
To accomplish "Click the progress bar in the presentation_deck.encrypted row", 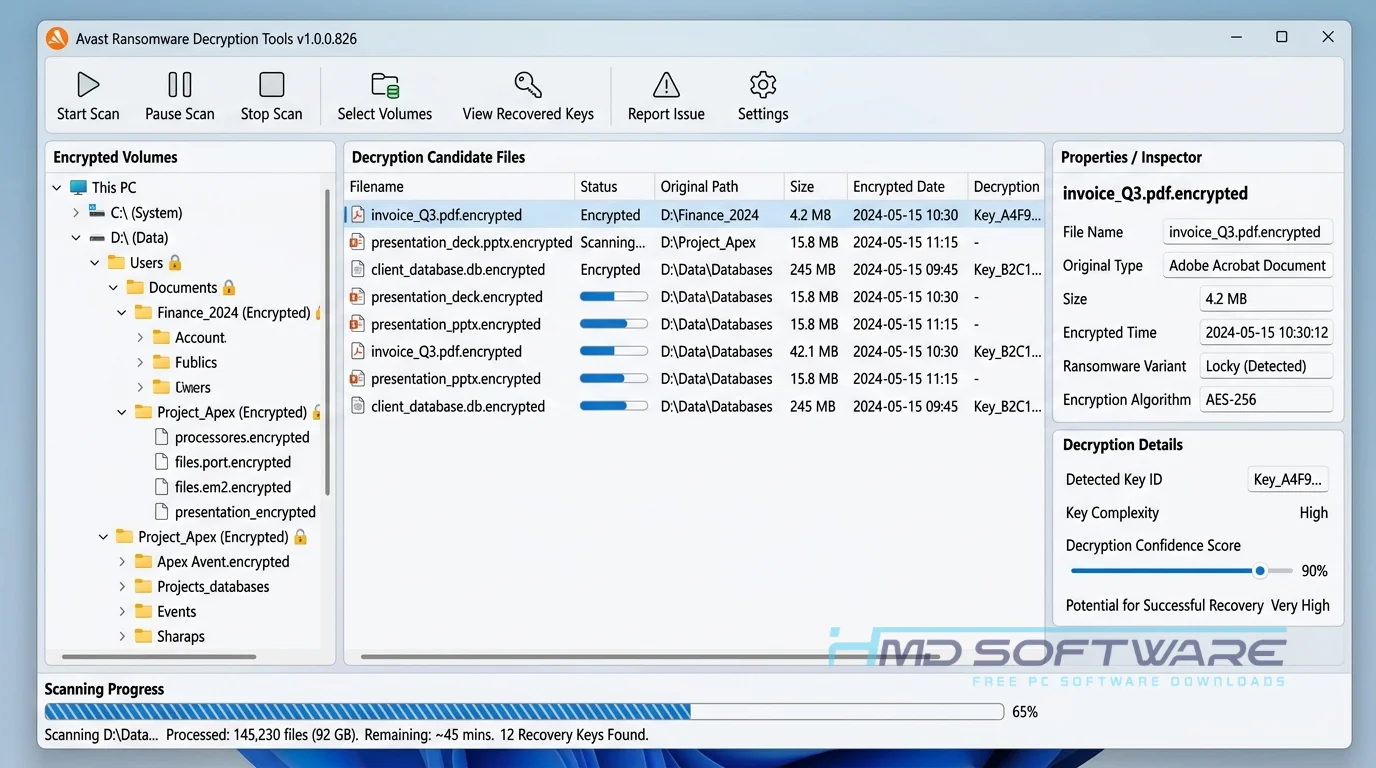I will pyautogui.click(x=614, y=297).
